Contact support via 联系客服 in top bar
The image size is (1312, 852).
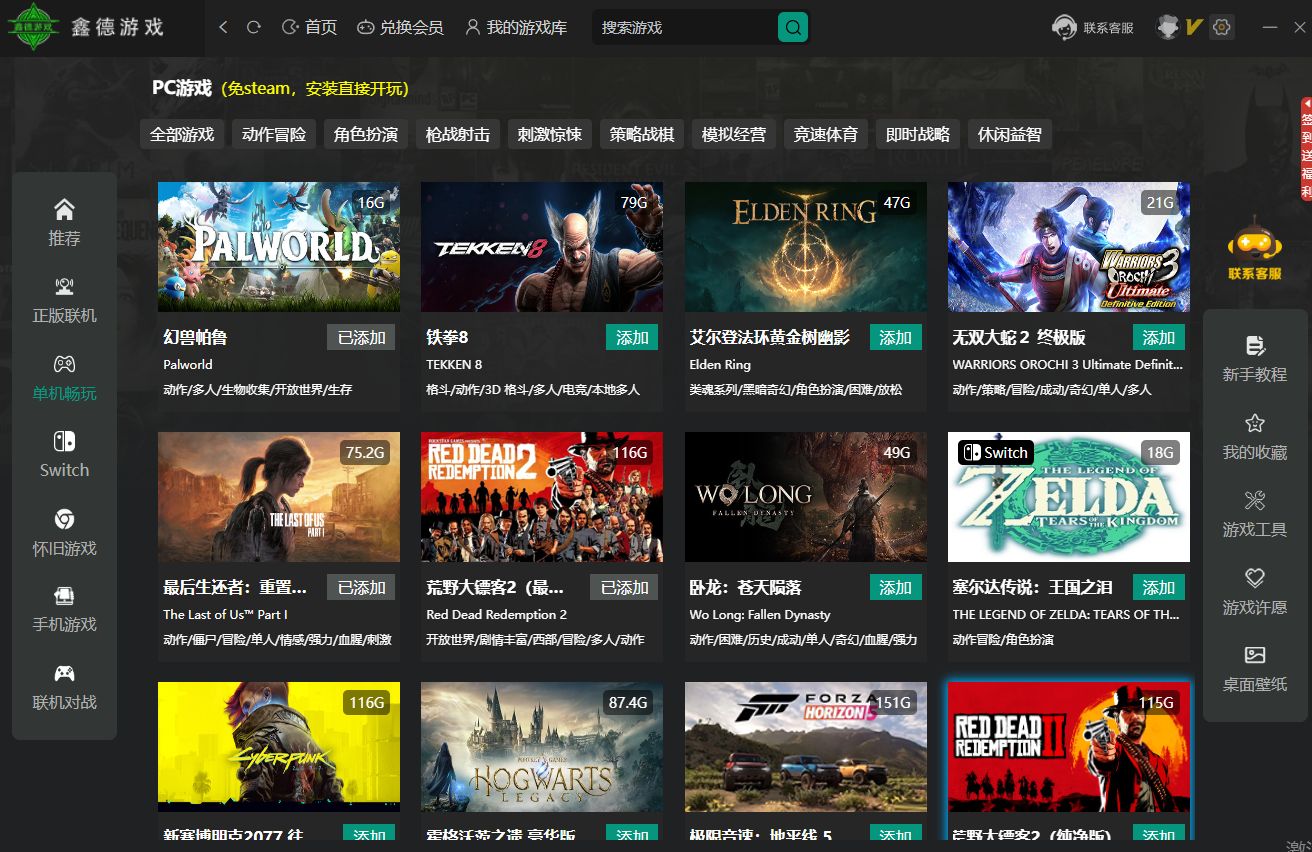coord(1093,28)
